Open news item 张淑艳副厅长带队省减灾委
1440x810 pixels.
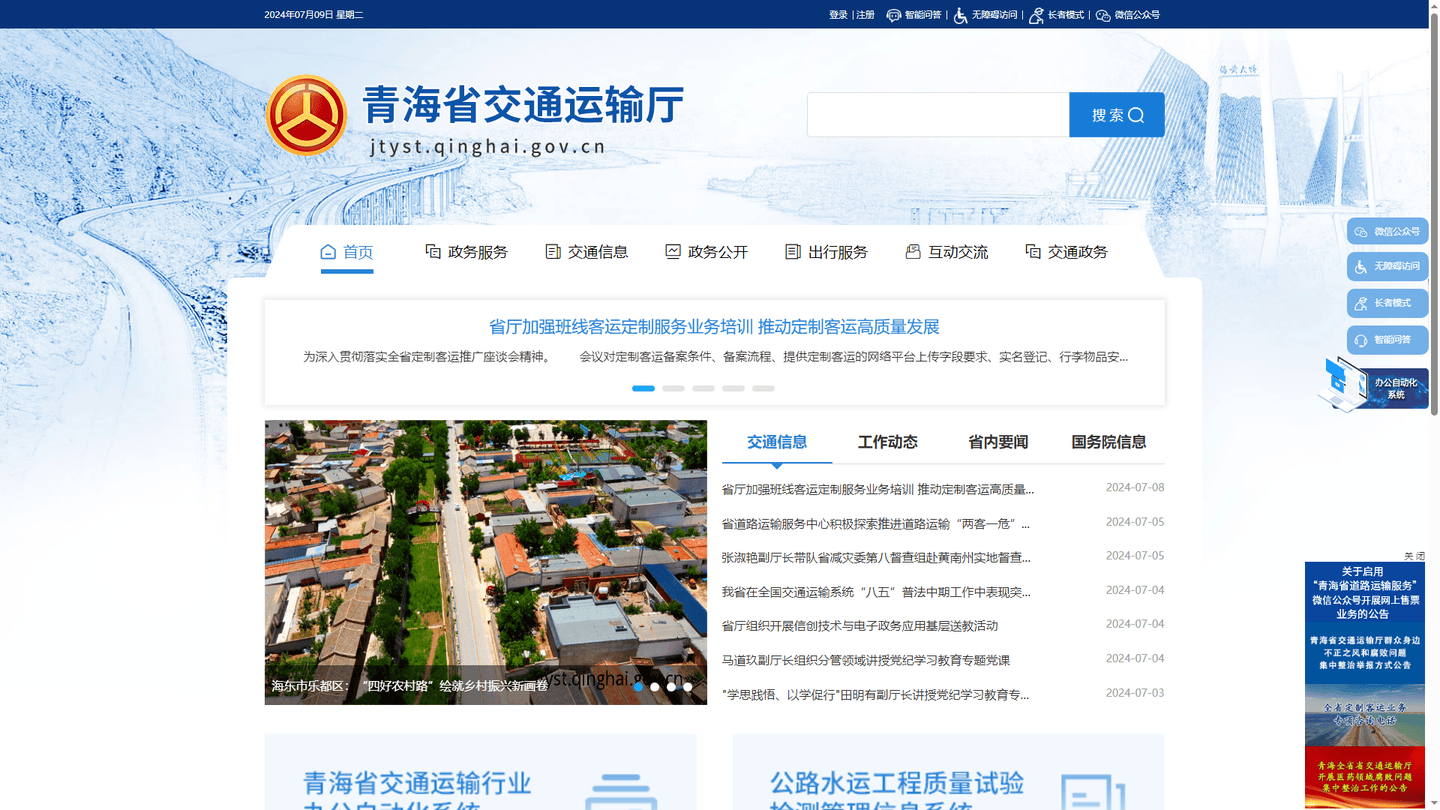(876, 558)
